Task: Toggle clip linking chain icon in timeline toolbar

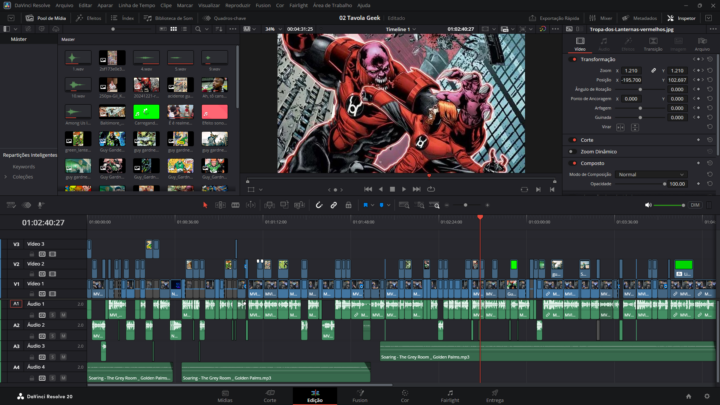Action: pos(334,205)
